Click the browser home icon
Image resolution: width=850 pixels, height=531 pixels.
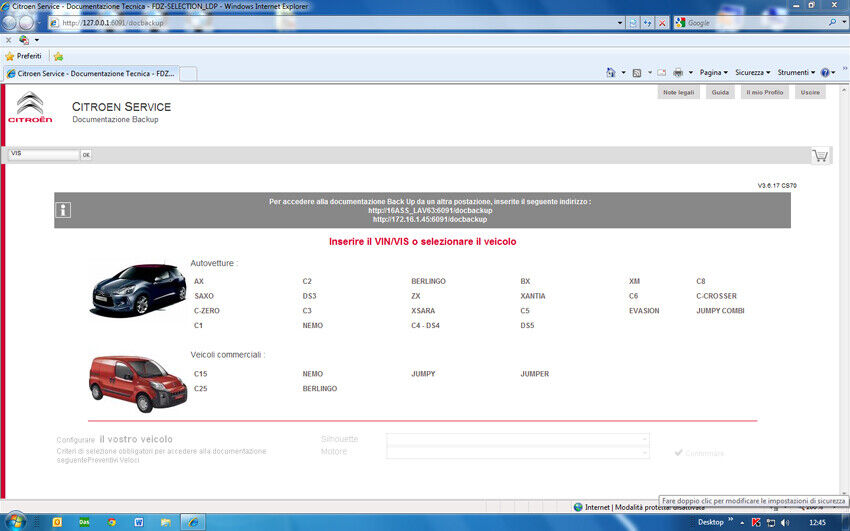[611, 73]
